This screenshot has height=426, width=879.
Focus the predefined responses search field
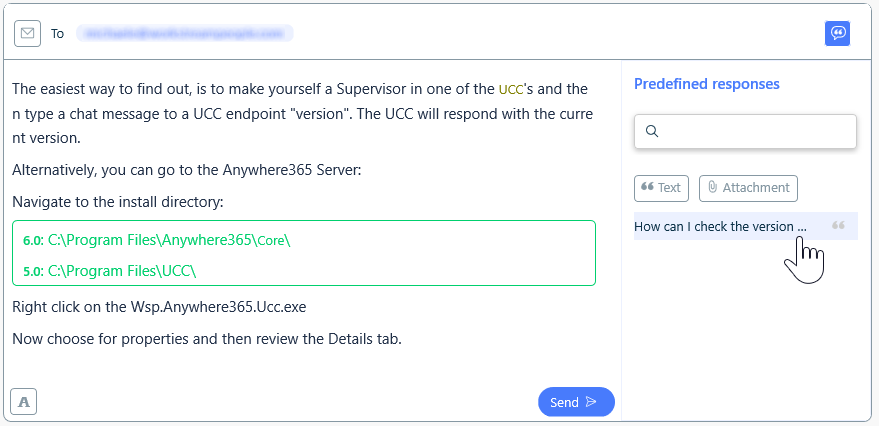coord(745,132)
